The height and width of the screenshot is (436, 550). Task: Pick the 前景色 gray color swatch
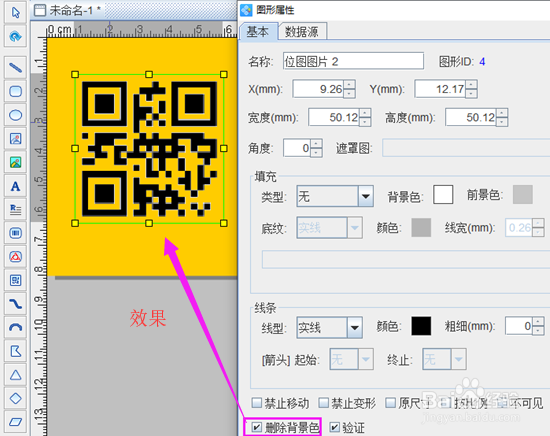pyautogui.click(x=523, y=195)
